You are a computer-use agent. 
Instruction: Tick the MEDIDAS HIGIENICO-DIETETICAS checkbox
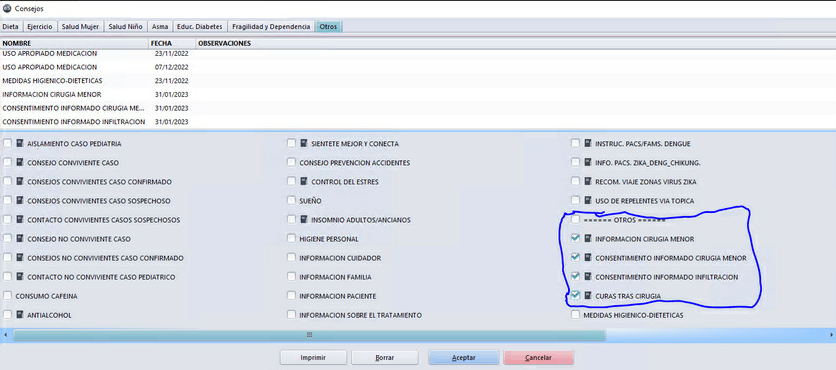point(575,315)
